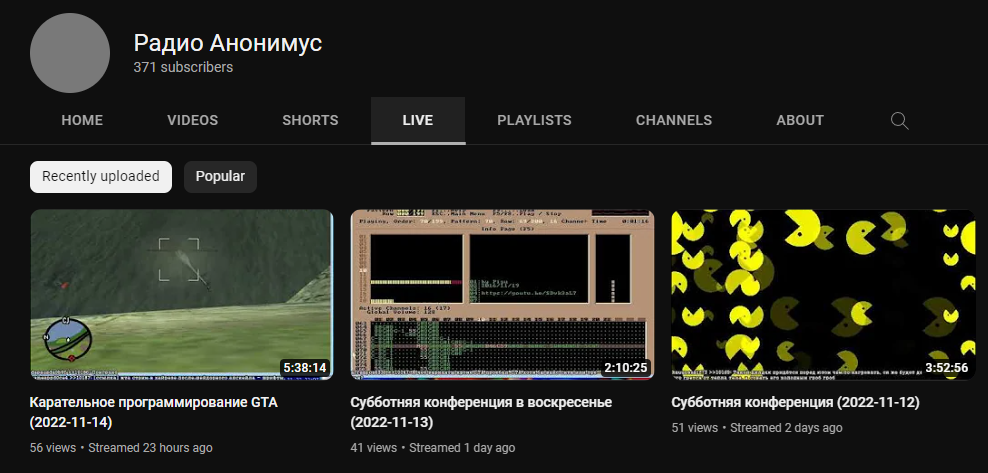The width and height of the screenshot is (988, 473).
Task: Click '41 views • Streamed 1 day ago'
Action: point(433,448)
